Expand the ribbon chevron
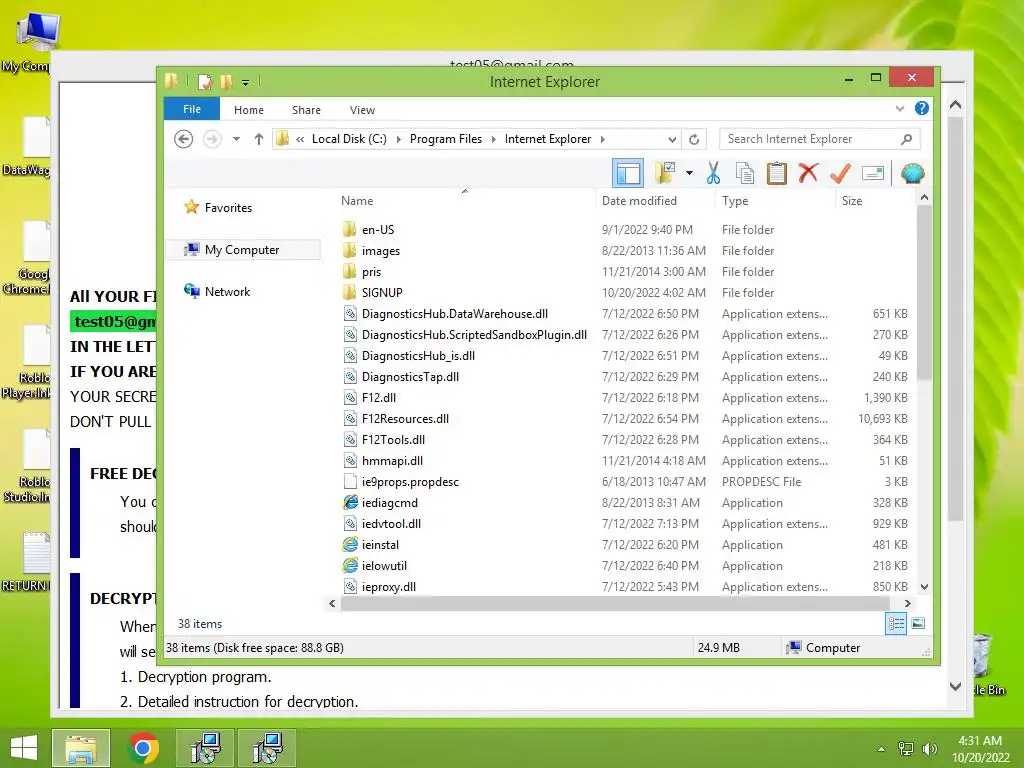The width and height of the screenshot is (1024, 768). pos(900,108)
